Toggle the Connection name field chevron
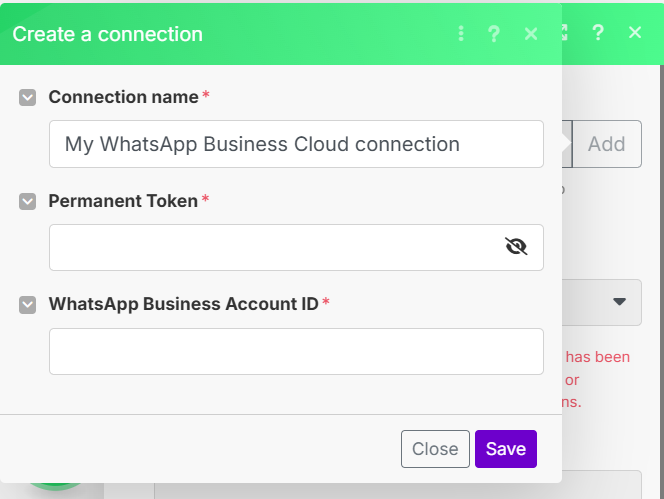The image size is (664, 499). [x=28, y=97]
